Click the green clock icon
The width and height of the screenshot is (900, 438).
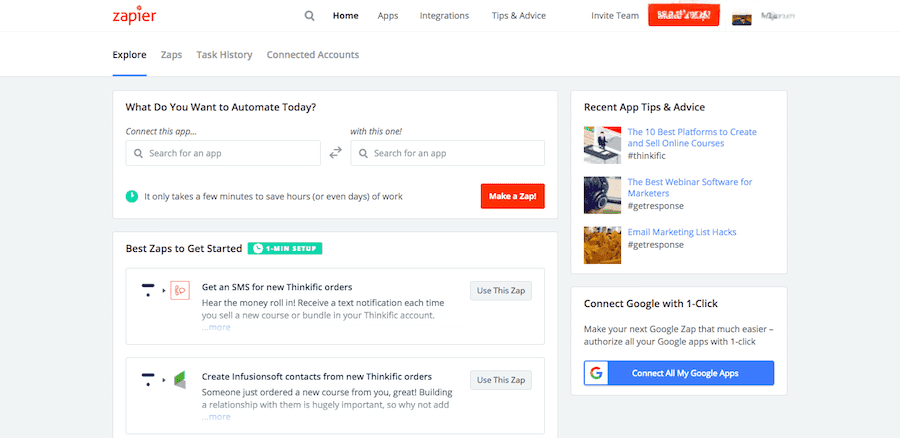click(132, 196)
